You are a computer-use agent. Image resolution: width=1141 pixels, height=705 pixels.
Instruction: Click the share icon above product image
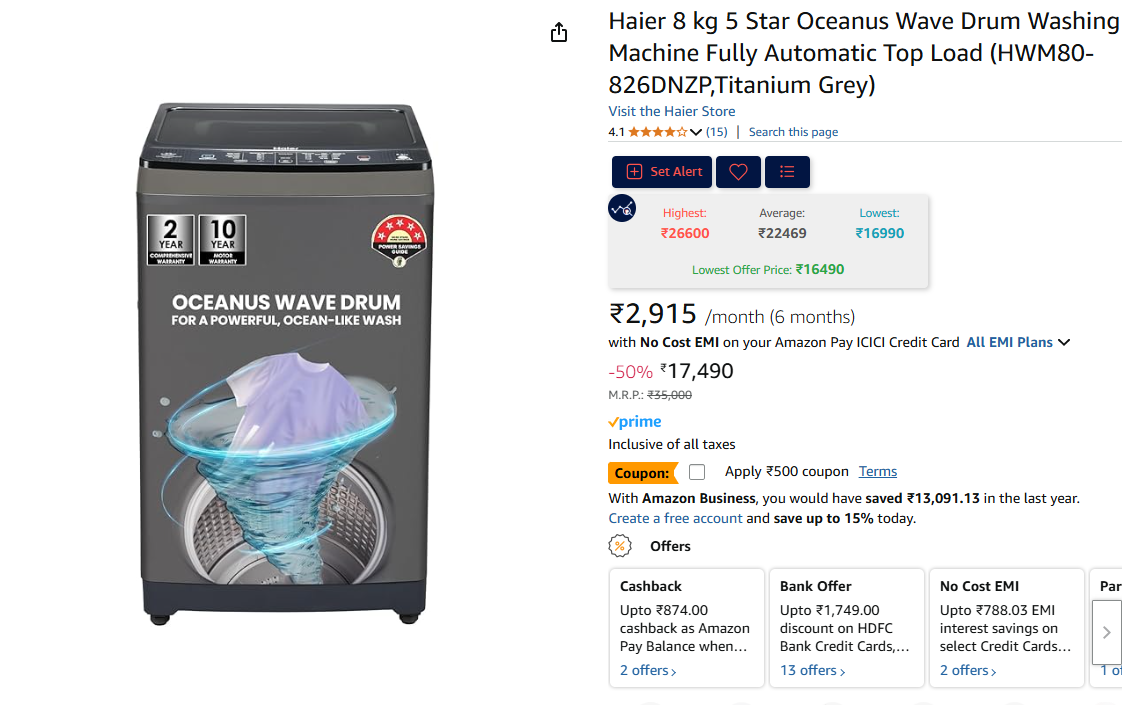coord(559,33)
